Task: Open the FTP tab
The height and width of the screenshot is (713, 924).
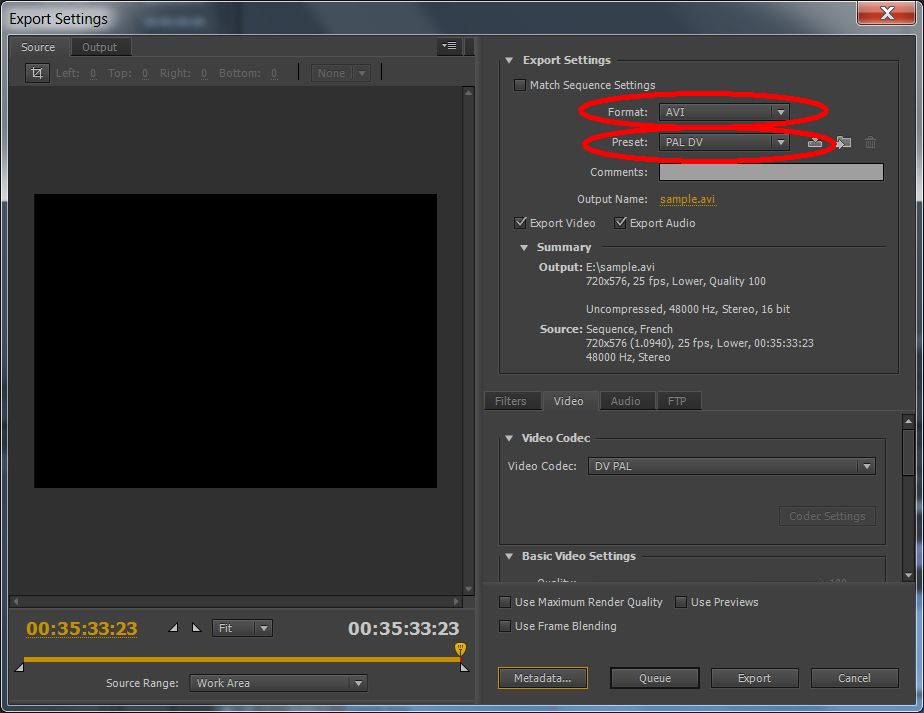Action: [677, 401]
